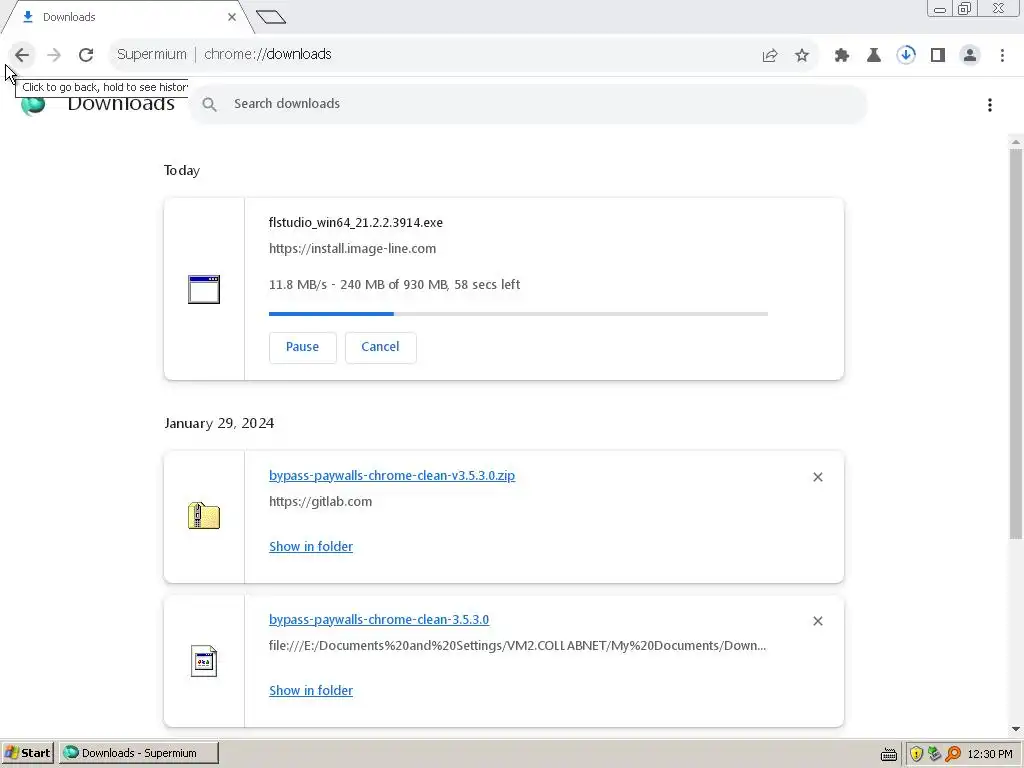Click the download speed status text
The width and height of the screenshot is (1024, 768).
click(394, 285)
